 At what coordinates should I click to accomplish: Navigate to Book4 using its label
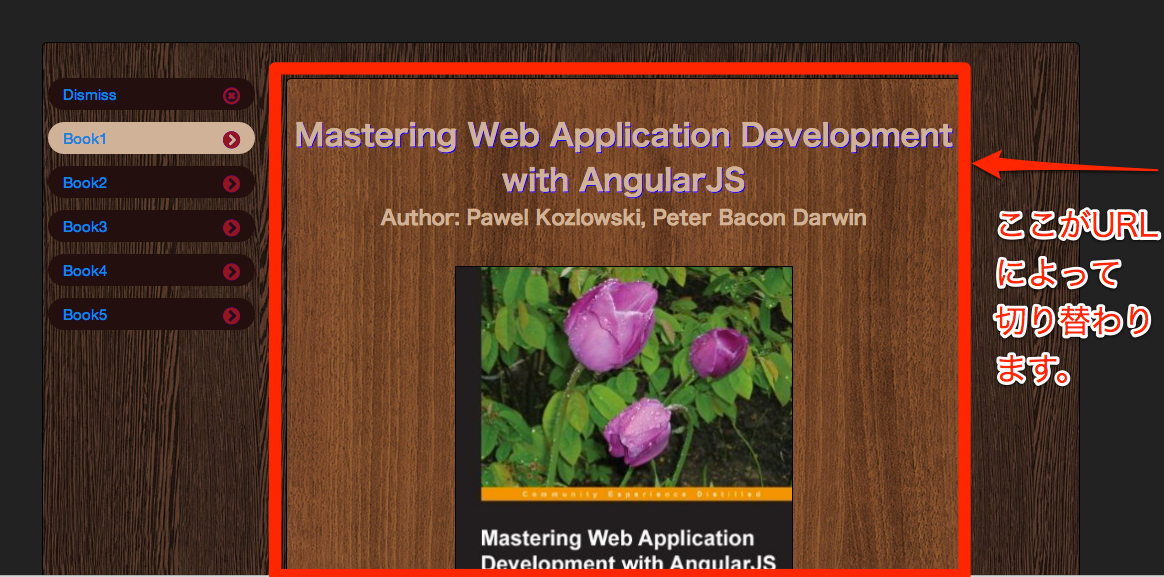(84, 271)
